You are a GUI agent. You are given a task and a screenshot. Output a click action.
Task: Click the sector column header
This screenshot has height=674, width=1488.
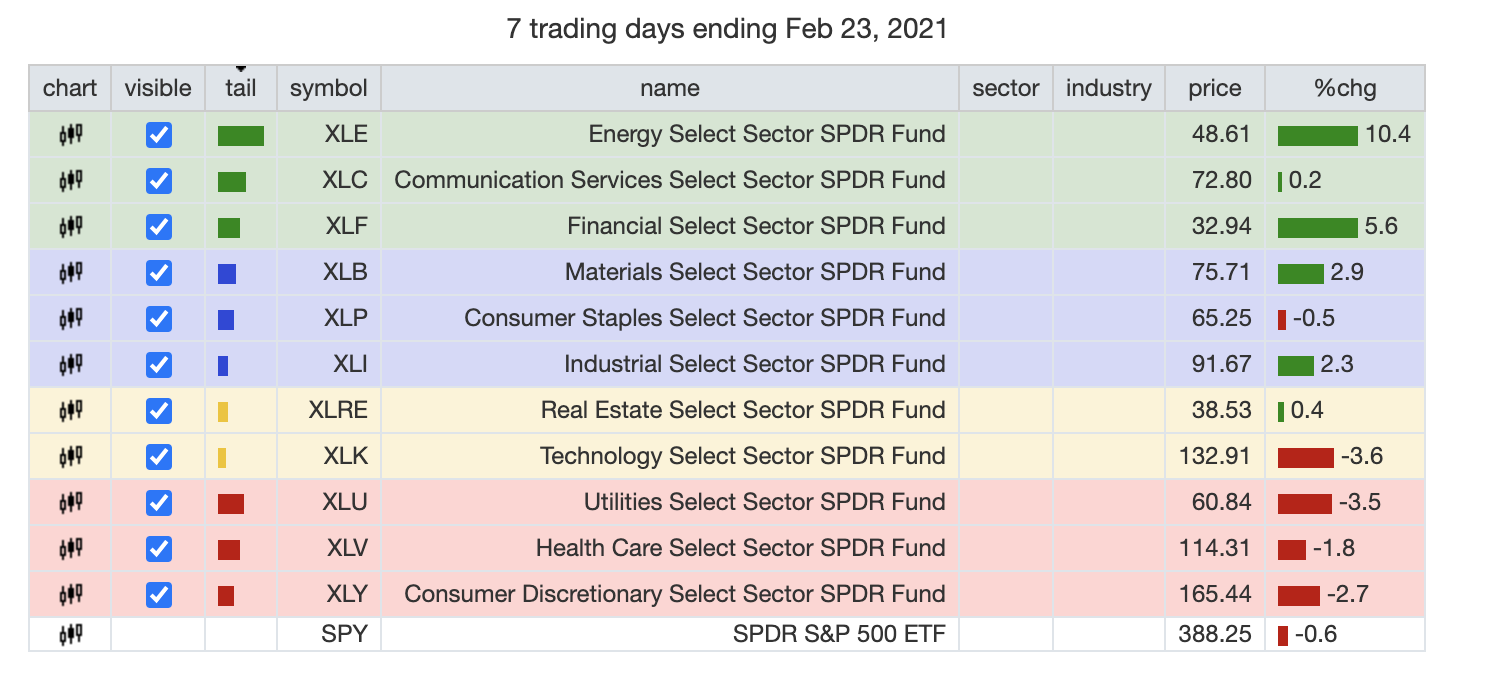click(1006, 88)
